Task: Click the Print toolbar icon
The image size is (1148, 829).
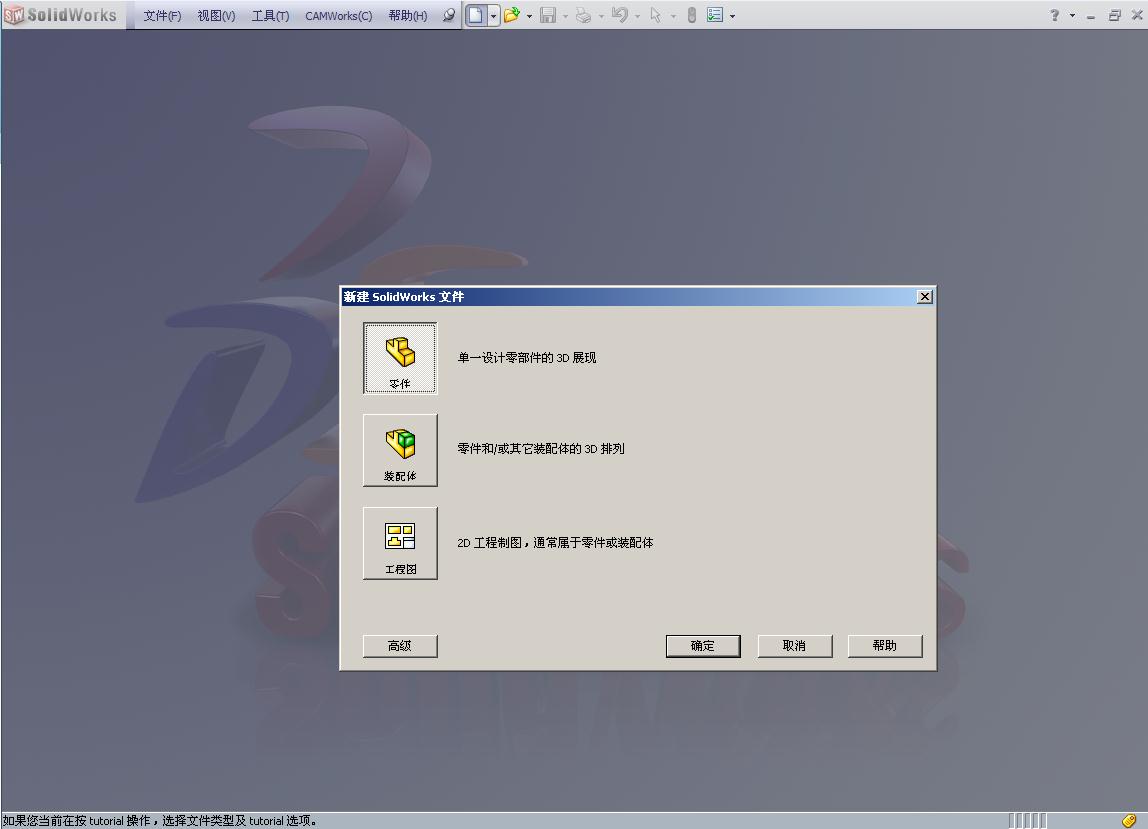Action: point(584,15)
